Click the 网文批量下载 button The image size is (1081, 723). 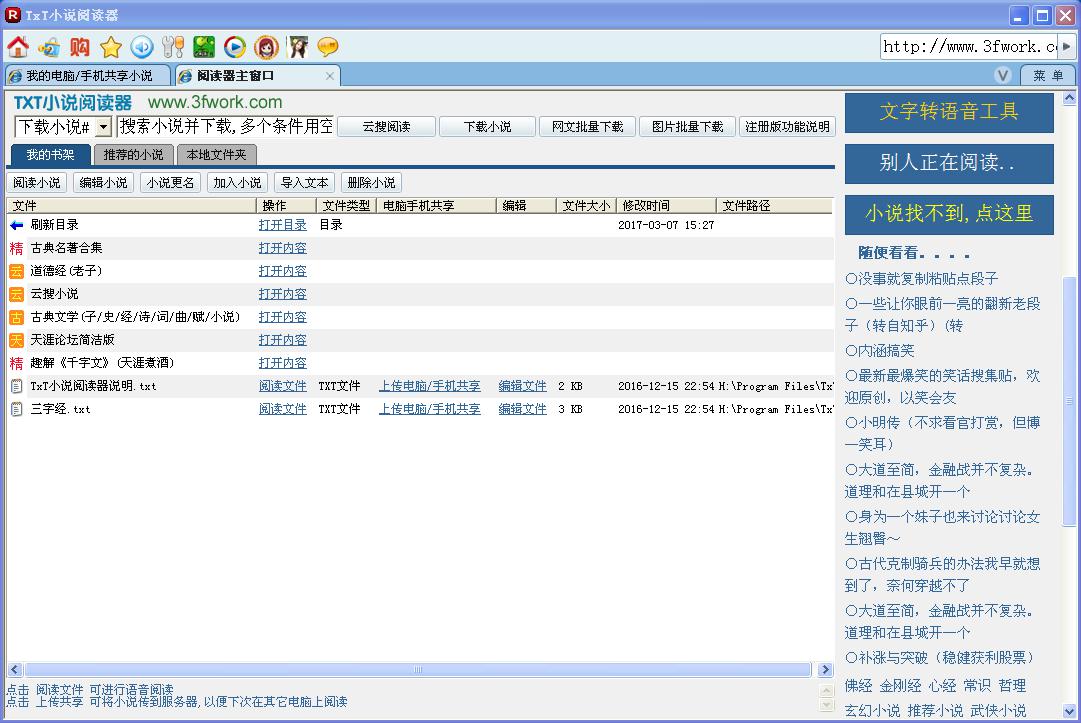[587, 127]
